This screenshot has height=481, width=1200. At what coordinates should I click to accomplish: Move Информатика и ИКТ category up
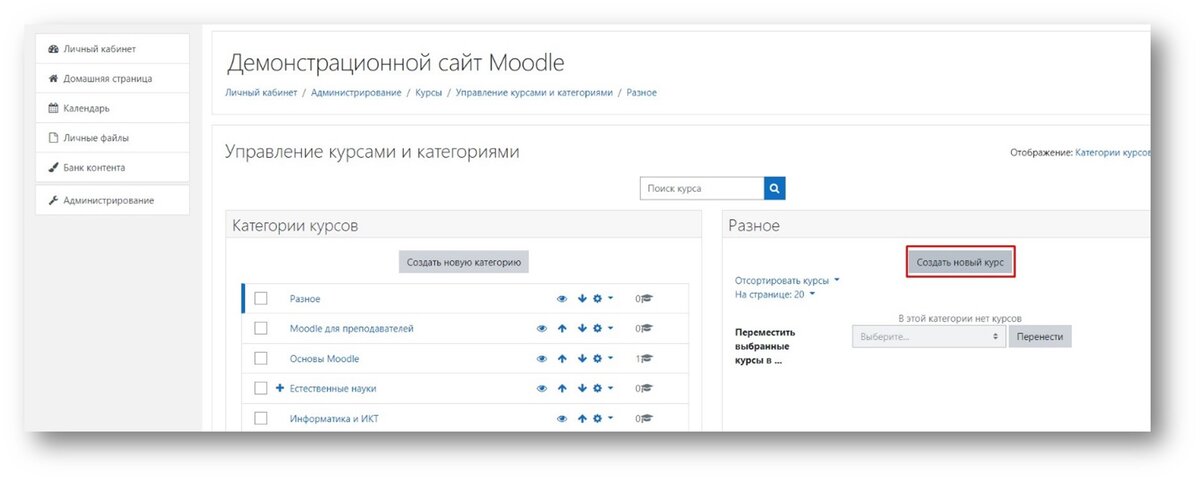[x=581, y=419]
